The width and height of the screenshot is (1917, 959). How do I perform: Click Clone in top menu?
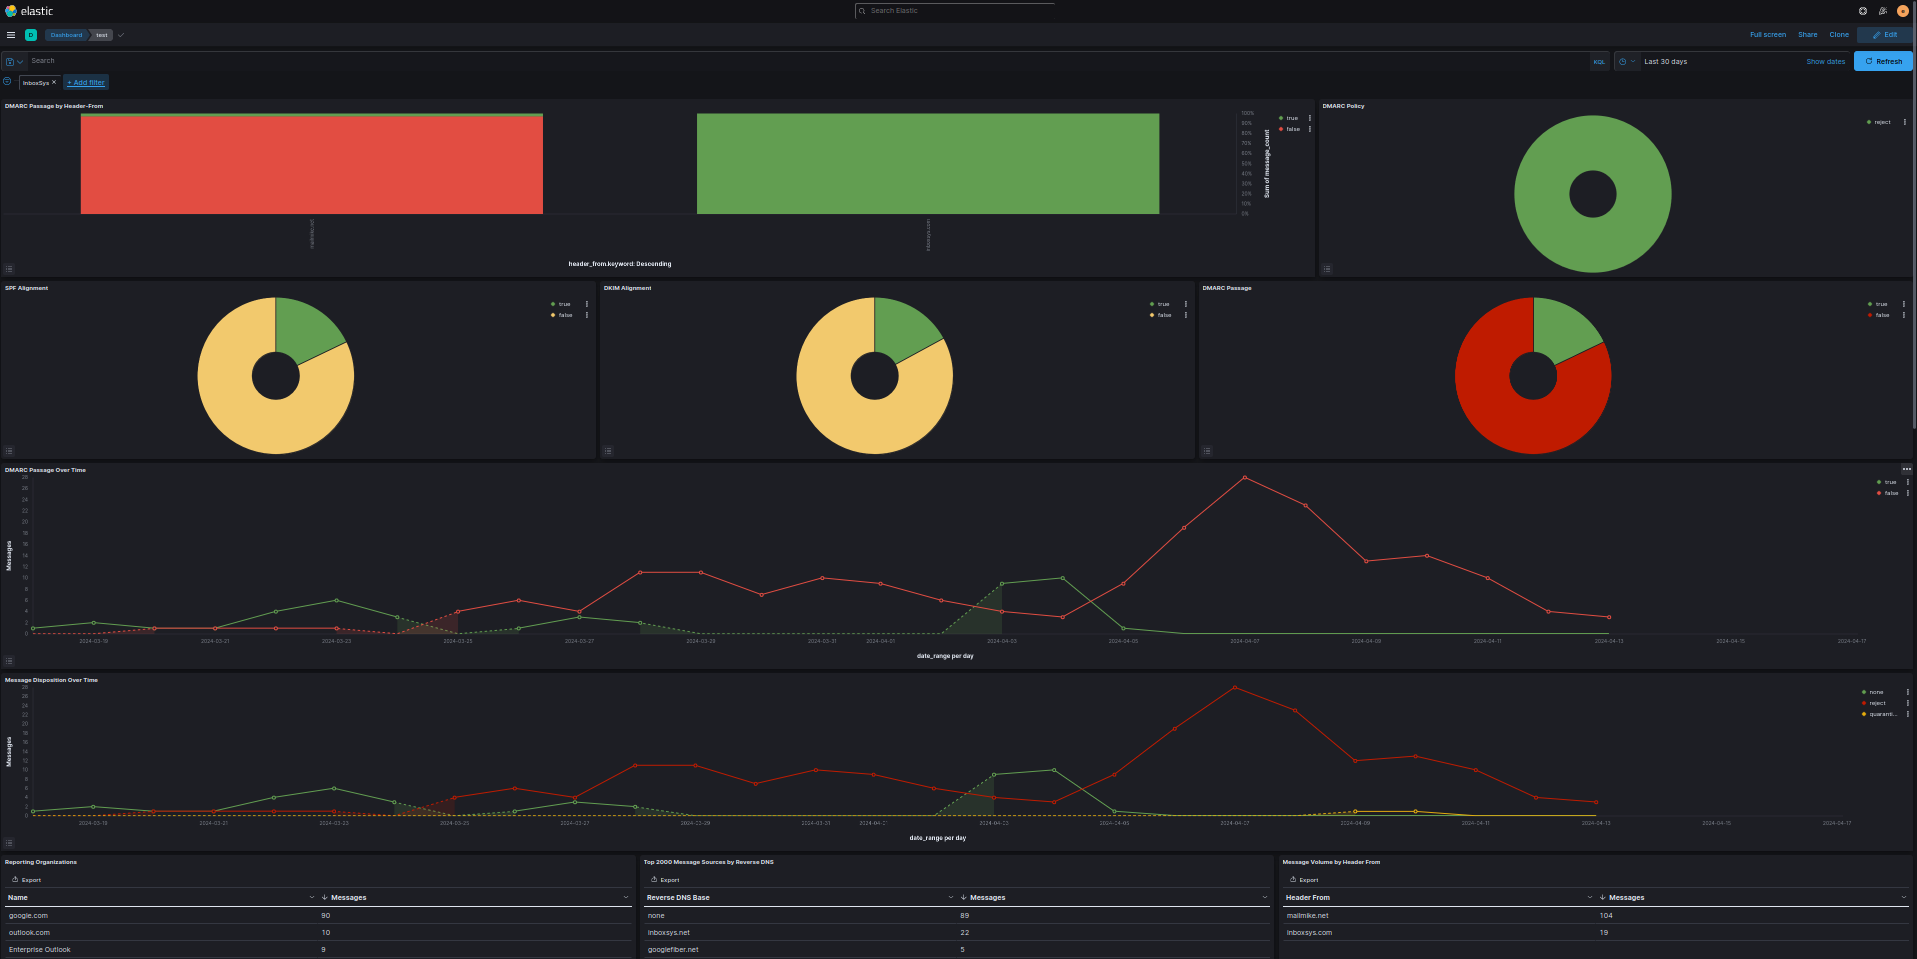[x=1839, y=35]
